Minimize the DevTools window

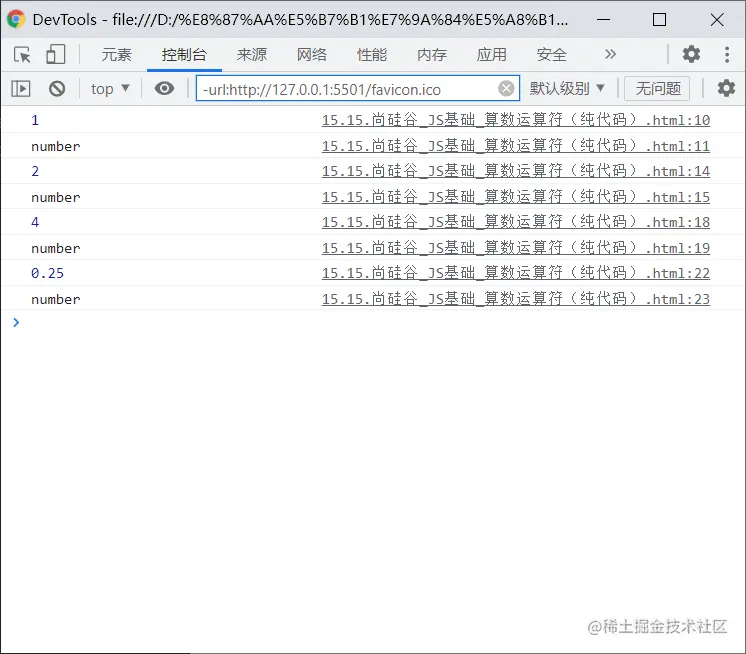coord(603,20)
